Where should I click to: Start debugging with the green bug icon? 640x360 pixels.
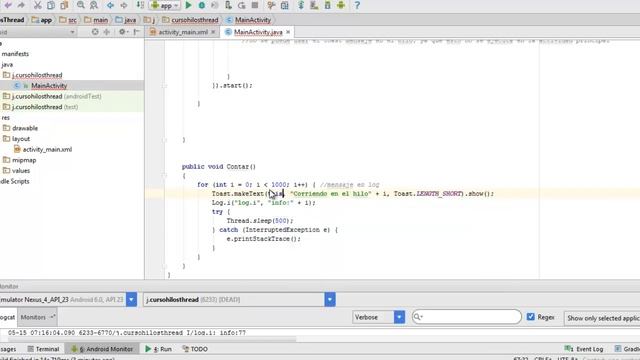tap(202, 5)
